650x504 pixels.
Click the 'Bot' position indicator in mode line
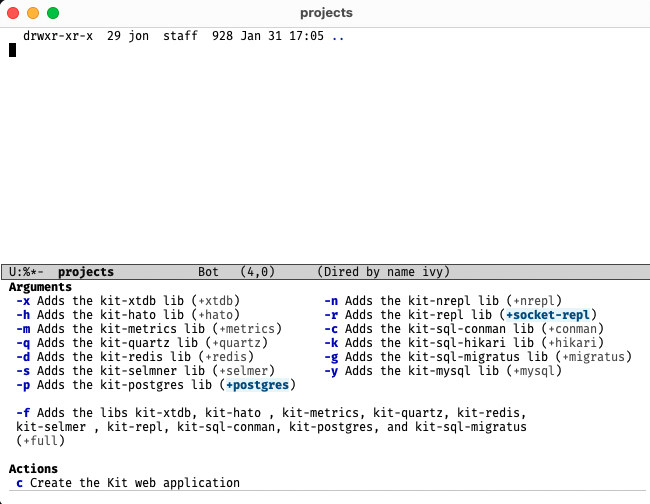[x=208, y=272]
